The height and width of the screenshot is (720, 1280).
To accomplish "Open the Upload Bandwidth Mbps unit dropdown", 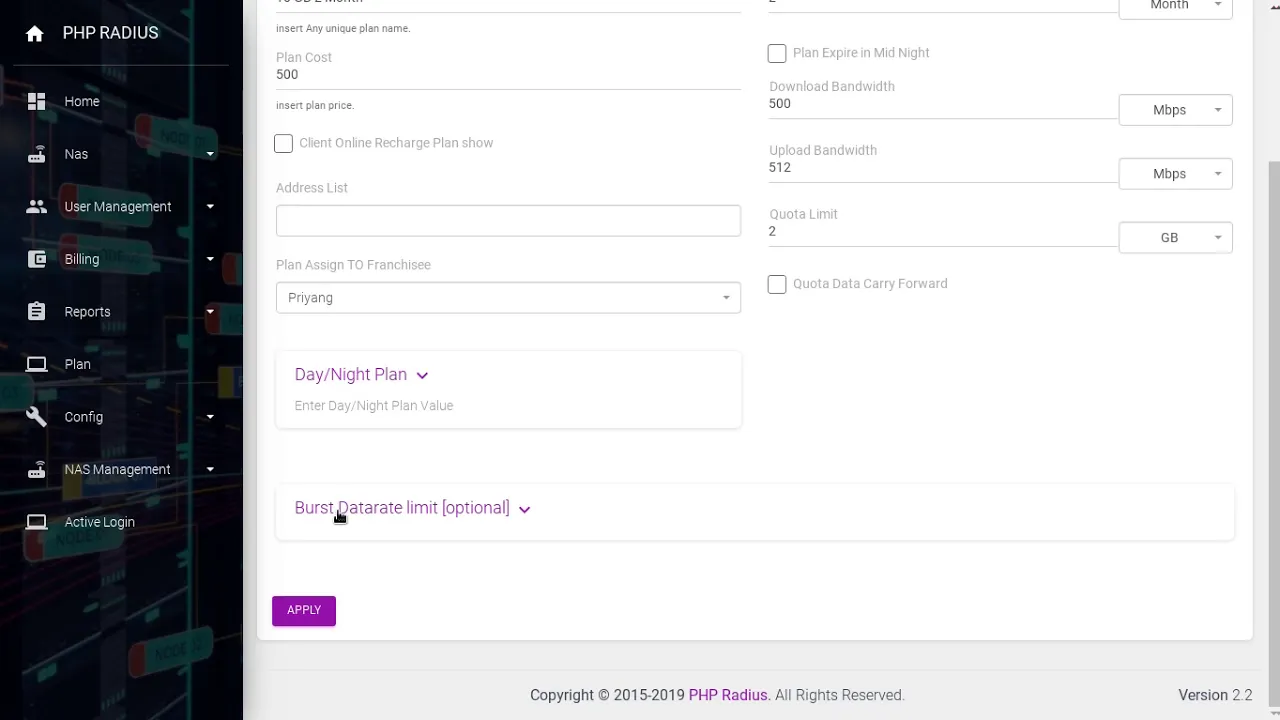I will pos(1175,174).
